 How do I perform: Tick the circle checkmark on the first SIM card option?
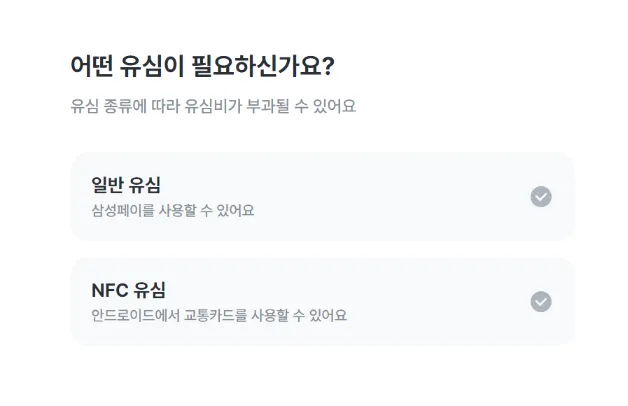coord(541,196)
